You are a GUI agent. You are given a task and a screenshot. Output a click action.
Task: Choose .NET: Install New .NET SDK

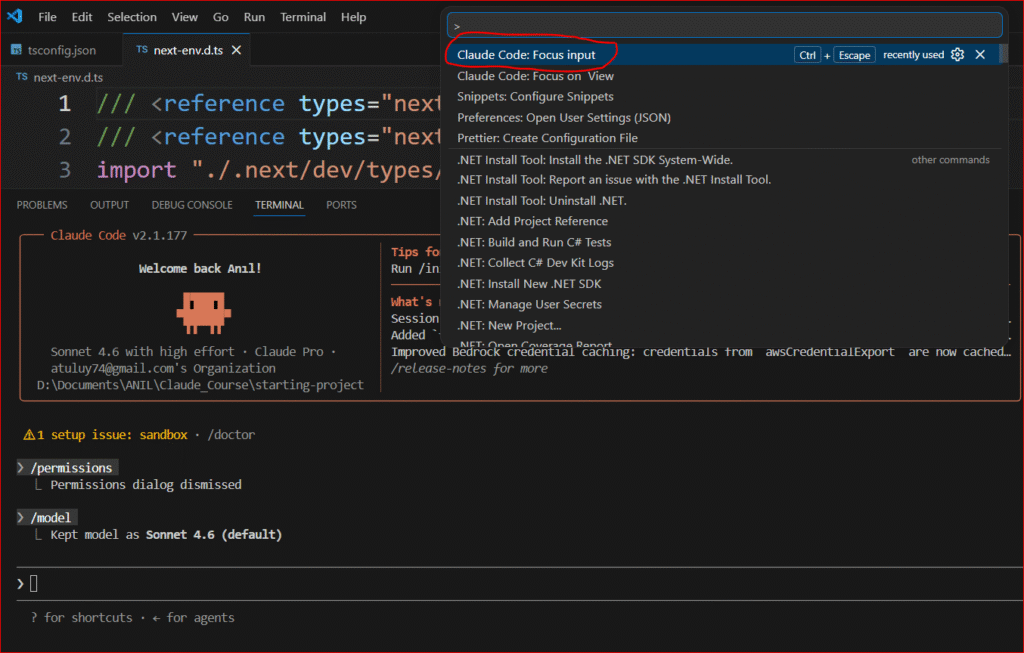(x=723, y=283)
